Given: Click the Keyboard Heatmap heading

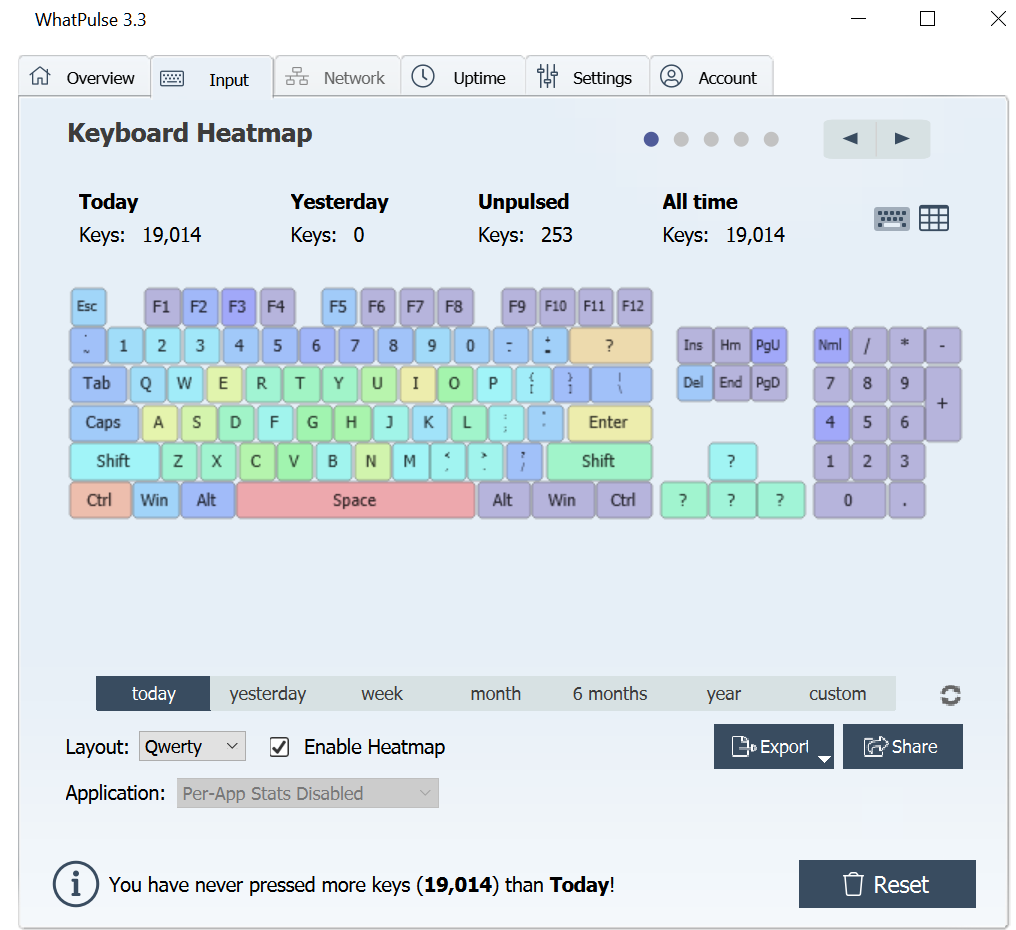Looking at the screenshot, I should point(190,133).
